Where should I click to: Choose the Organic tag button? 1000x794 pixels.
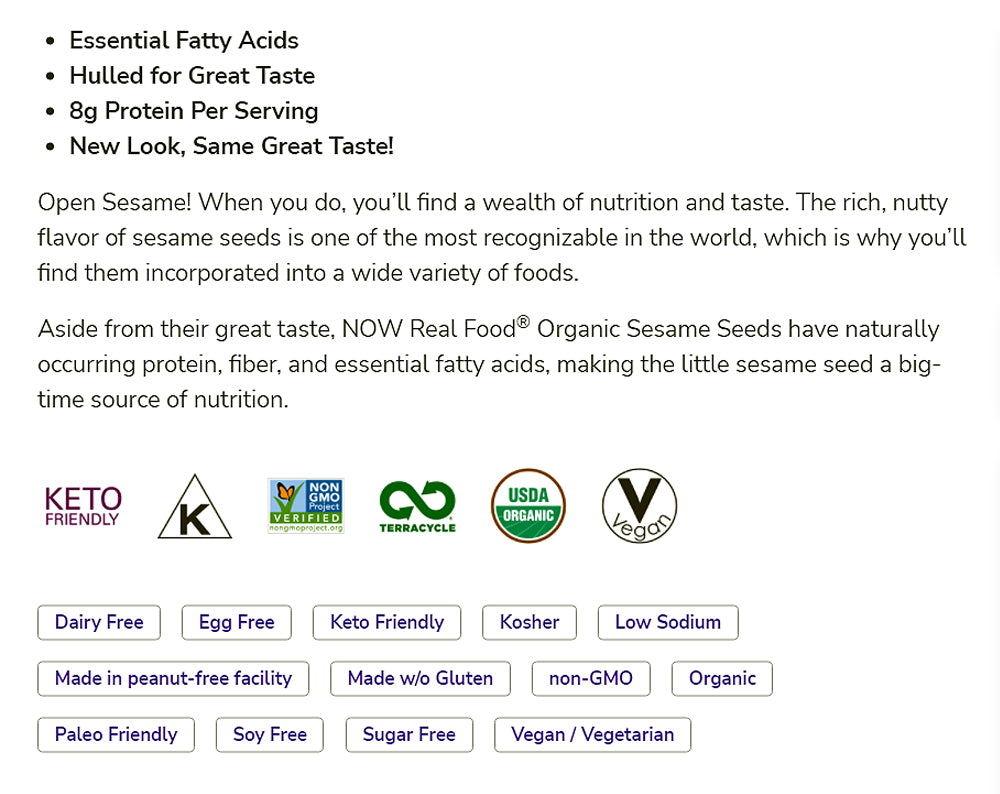tap(722, 678)
